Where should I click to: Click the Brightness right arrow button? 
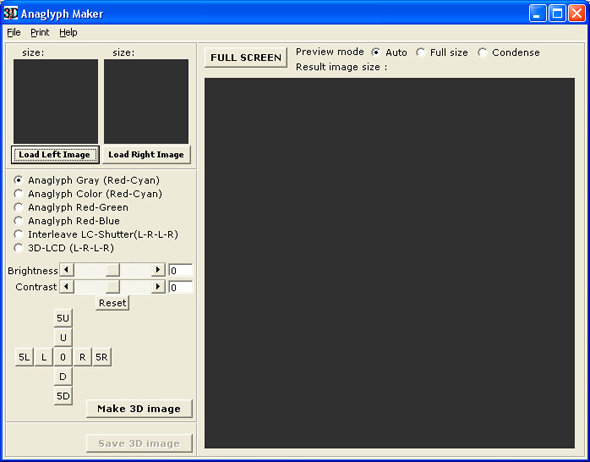pos(158,270)
